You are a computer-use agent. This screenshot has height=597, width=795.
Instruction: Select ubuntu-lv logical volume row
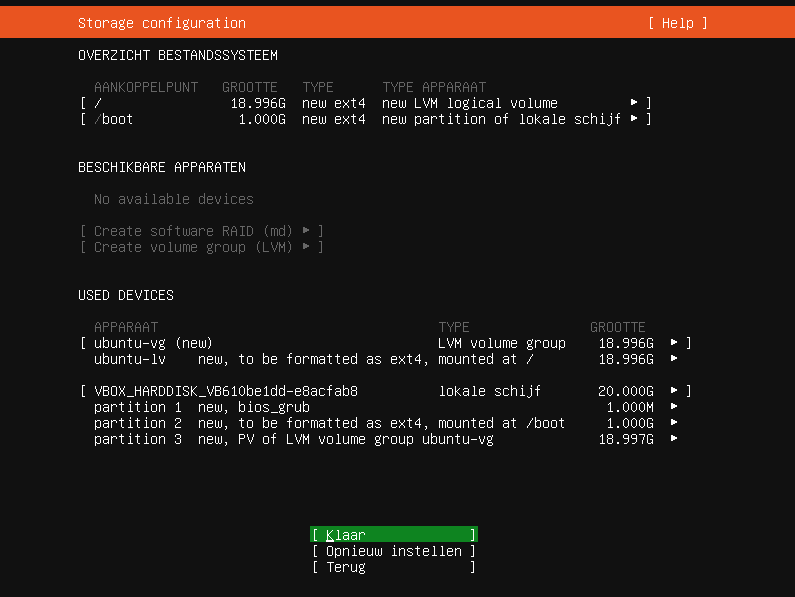click(x=385, y=359)
